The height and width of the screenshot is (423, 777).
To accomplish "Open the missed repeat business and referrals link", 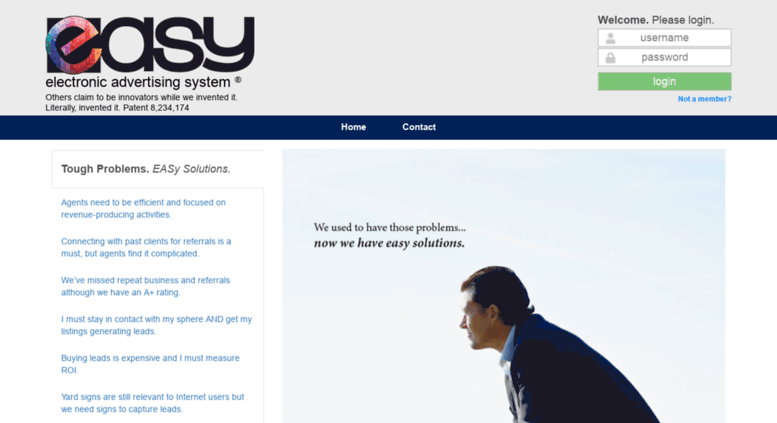I will pyautogui.click(x=146, y=286).
